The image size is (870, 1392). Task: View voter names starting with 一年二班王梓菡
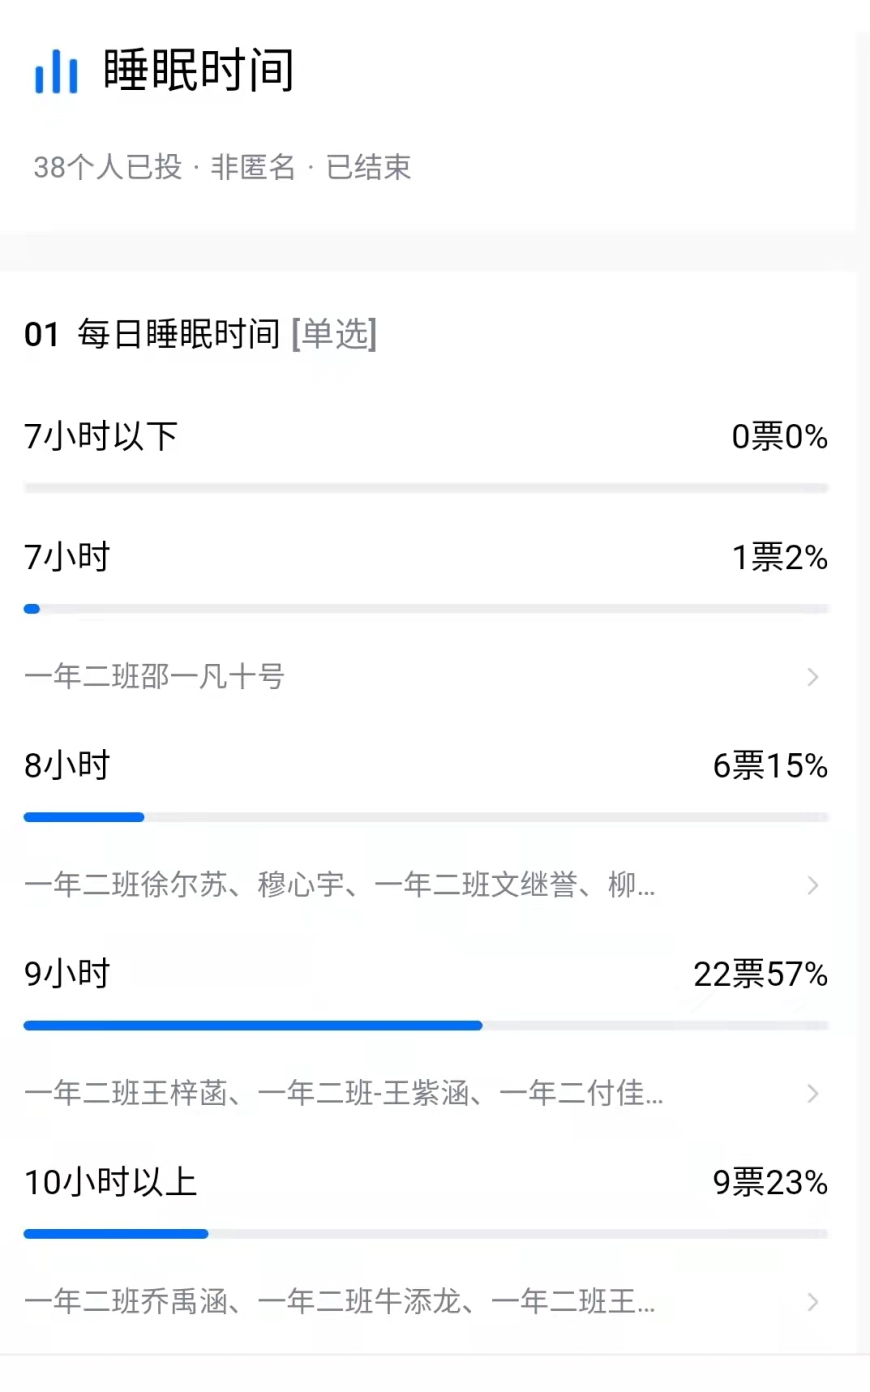pyautogui.click(x=343, y=1093)
